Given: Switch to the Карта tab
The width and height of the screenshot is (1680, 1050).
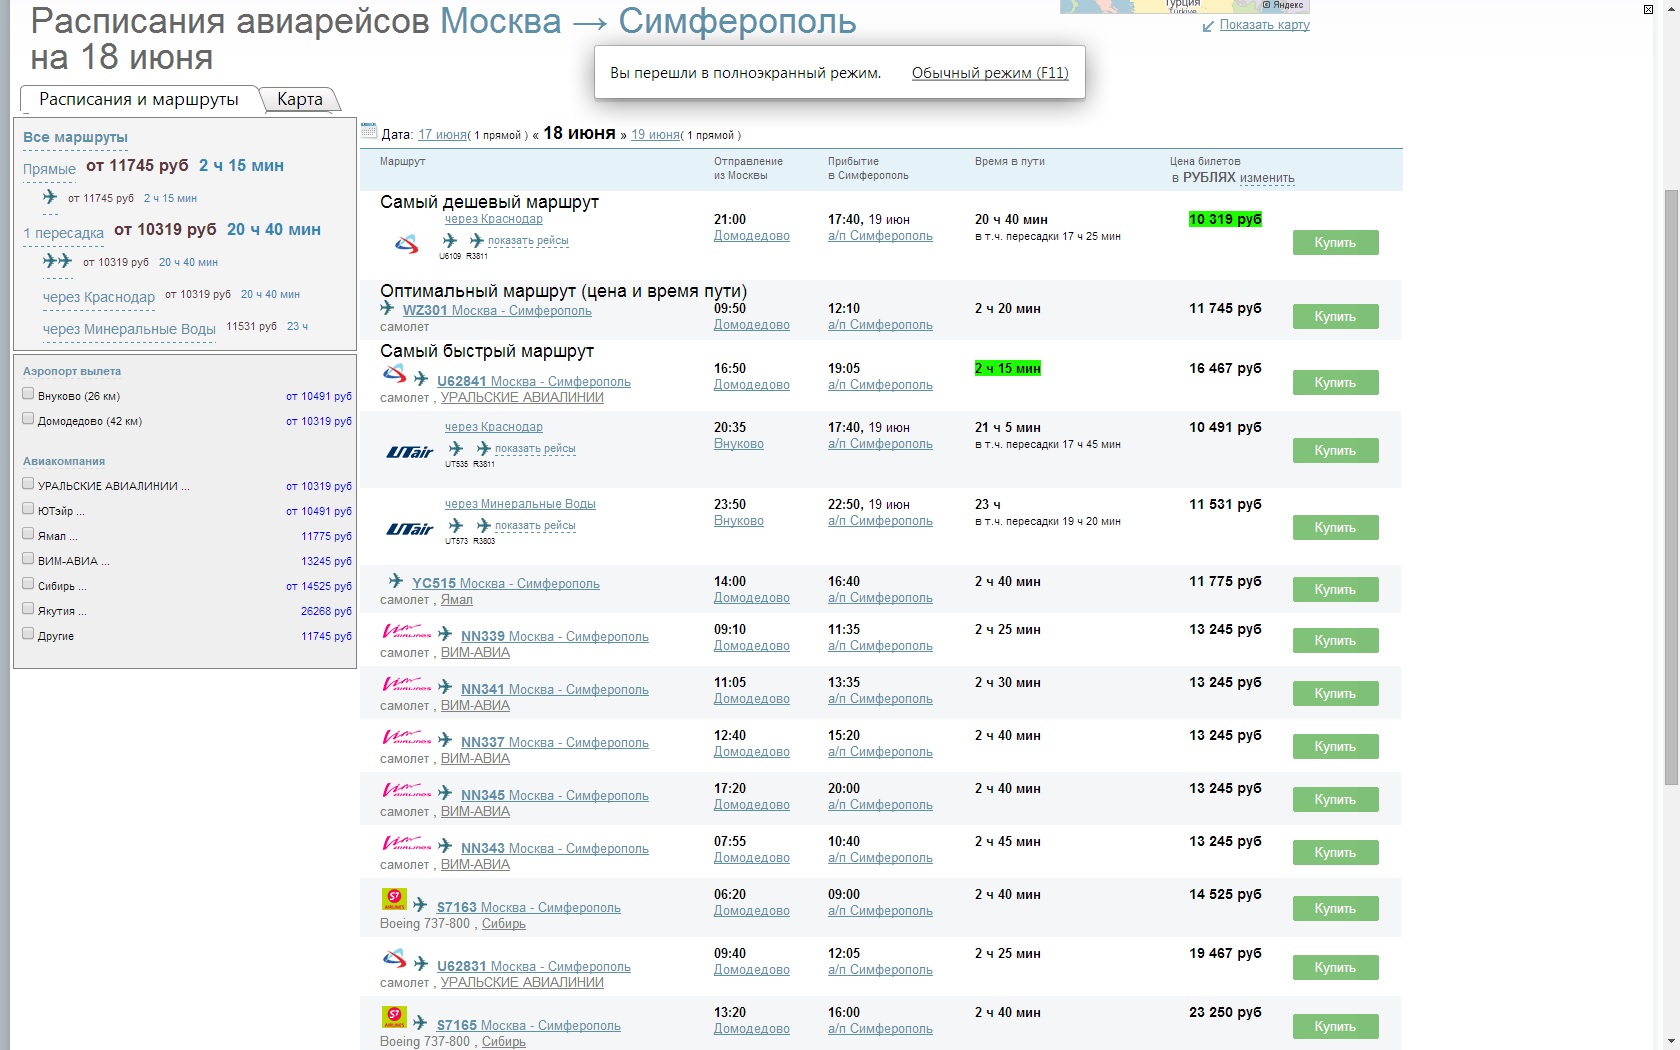Looking at the screenshot, I should click(x=300, y=99).
